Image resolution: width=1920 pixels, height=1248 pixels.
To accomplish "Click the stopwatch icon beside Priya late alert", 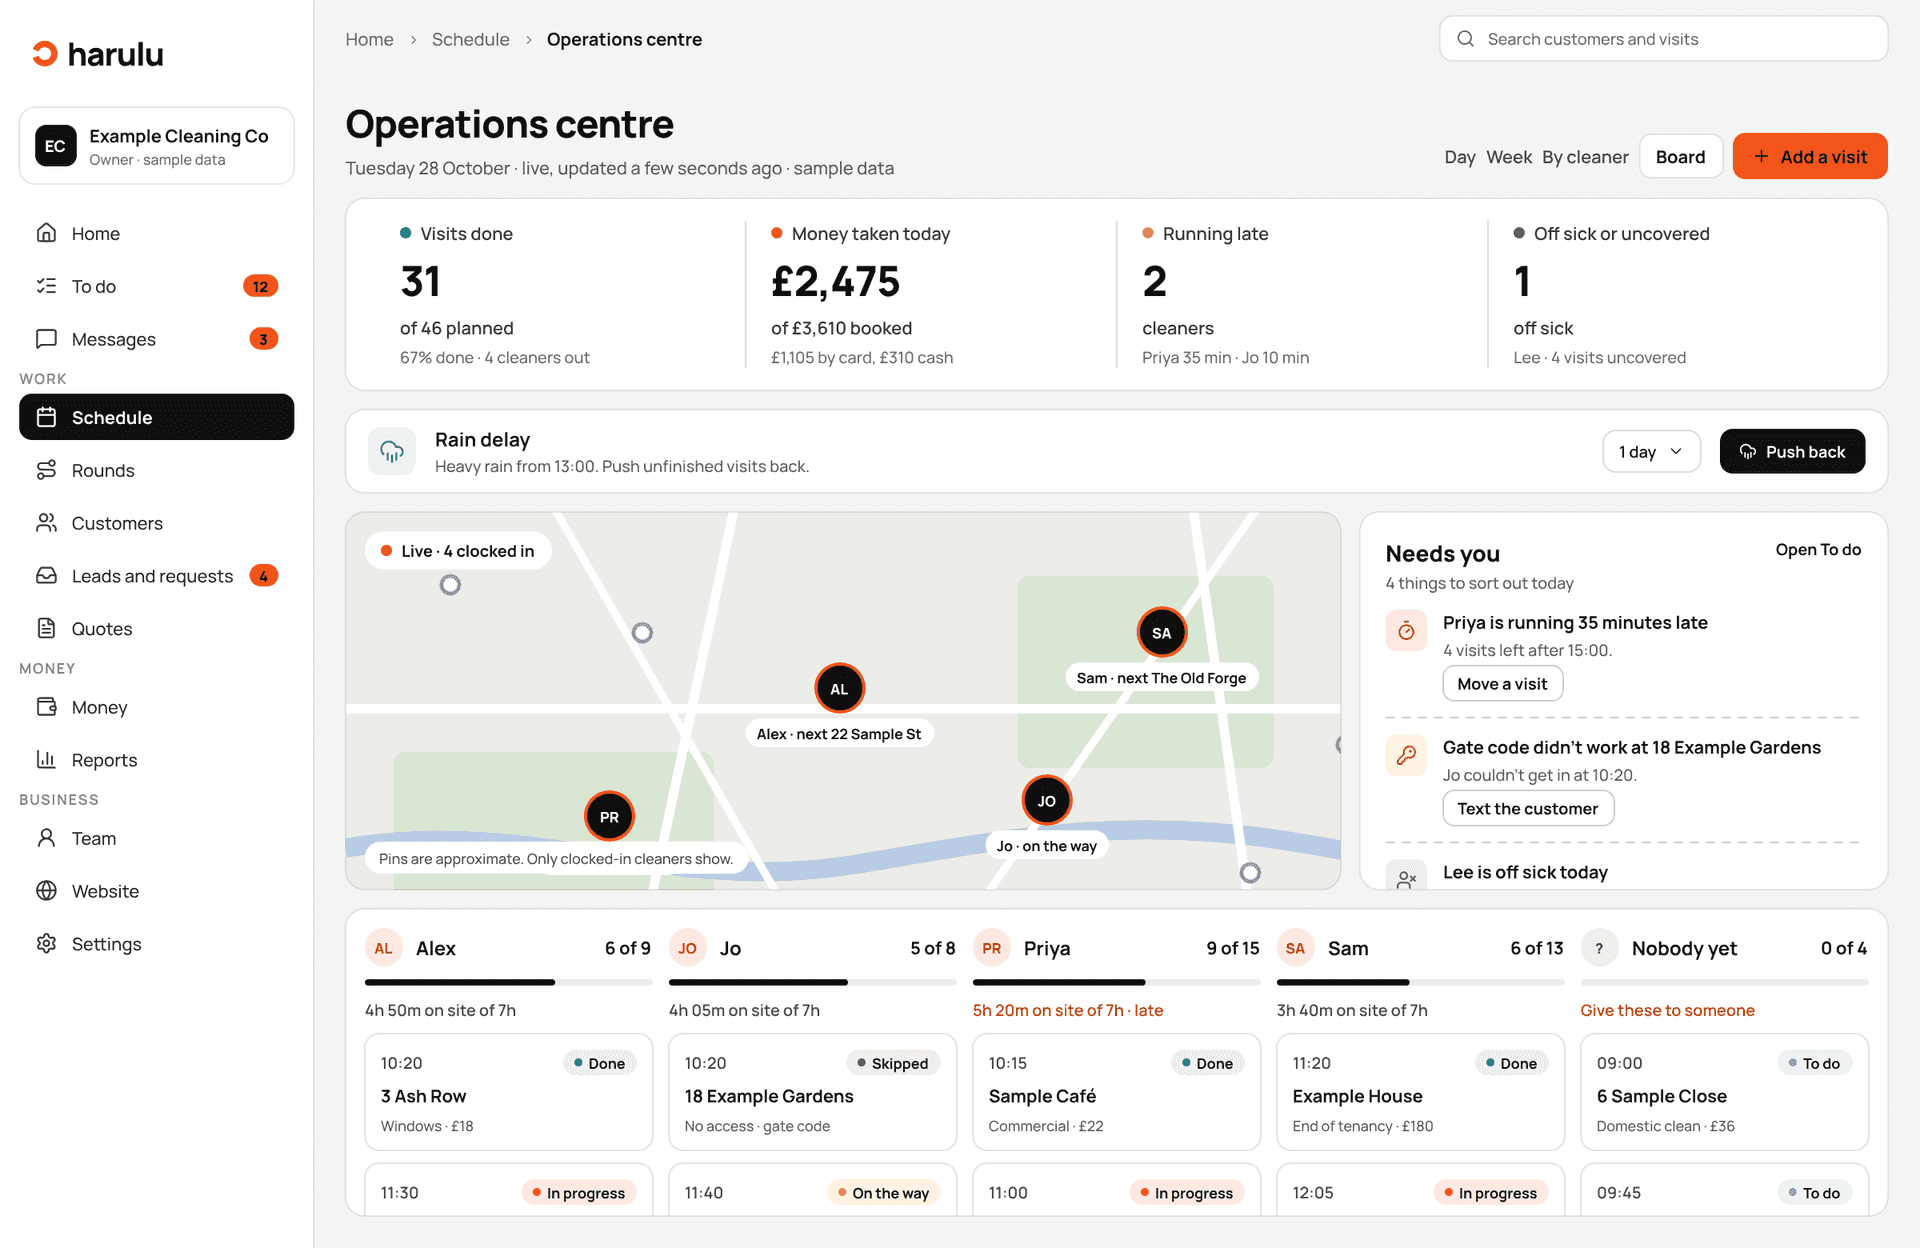I will (1406, 630).
